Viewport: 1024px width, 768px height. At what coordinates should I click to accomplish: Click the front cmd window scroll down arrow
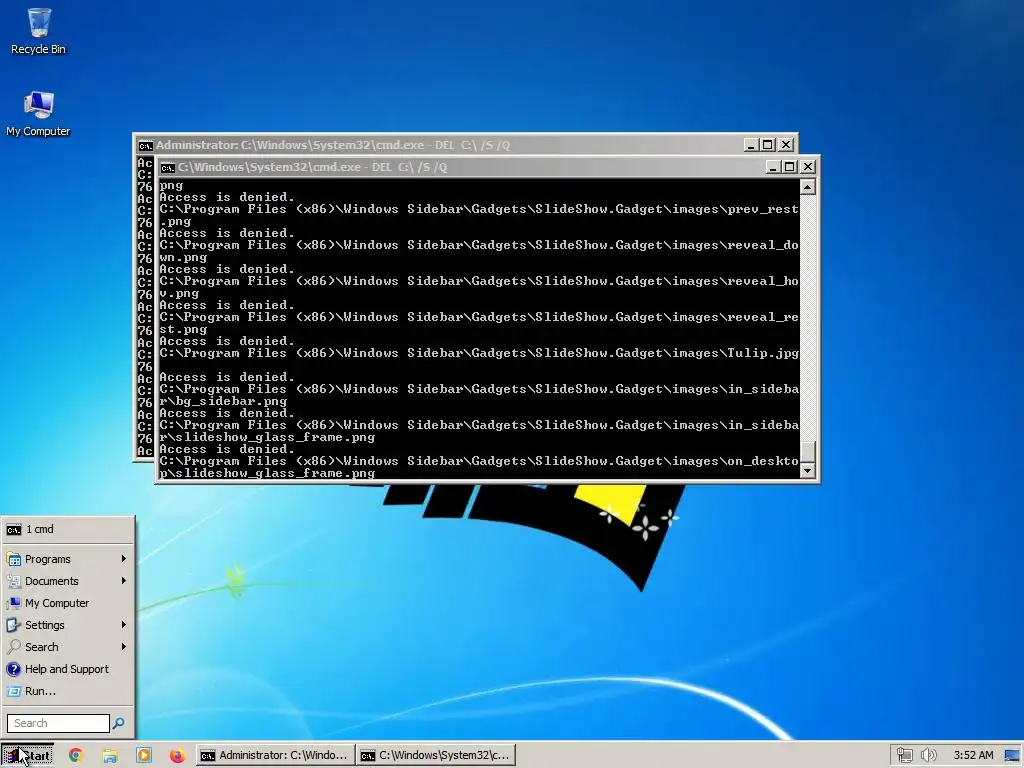tap(808, 471)
